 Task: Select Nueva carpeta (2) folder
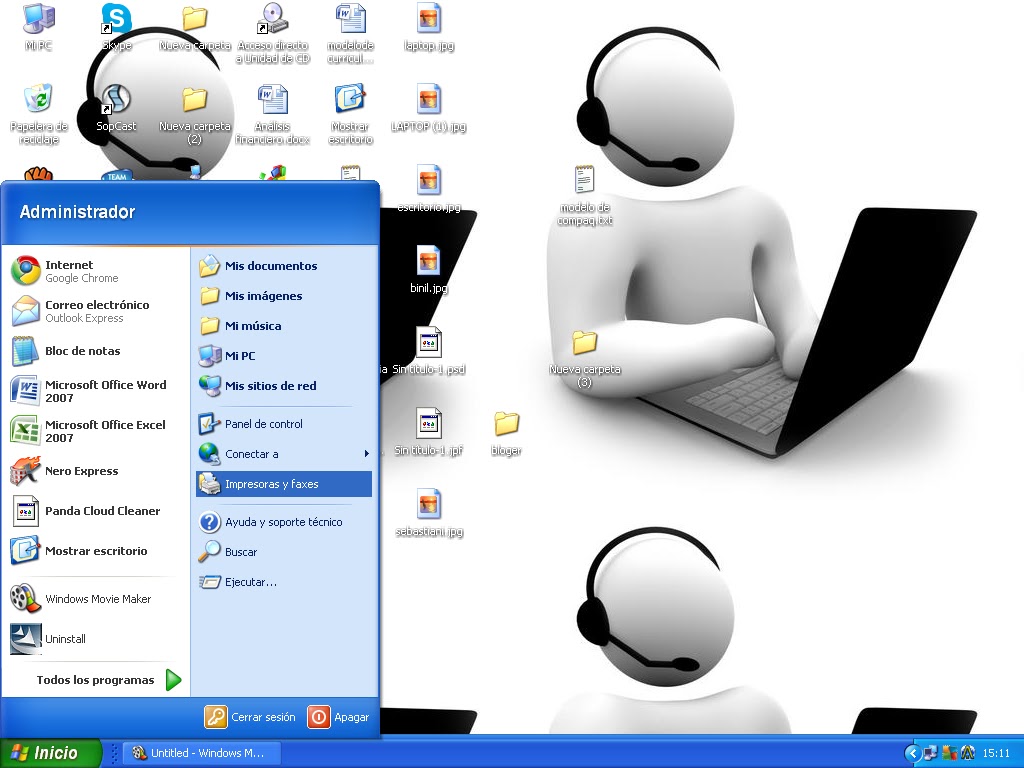click(195, 114)
